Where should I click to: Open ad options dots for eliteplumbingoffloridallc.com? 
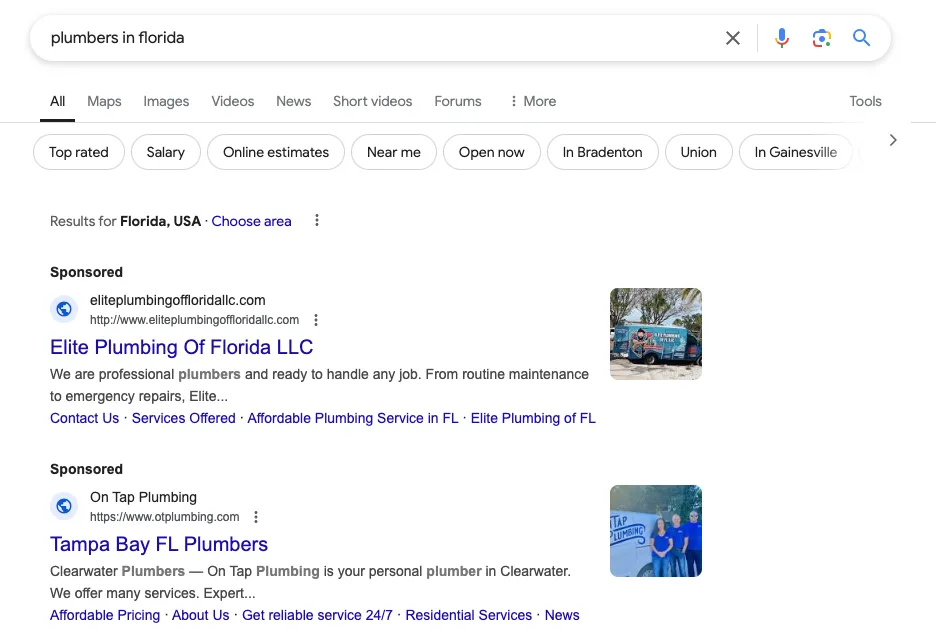coord(316,320)
